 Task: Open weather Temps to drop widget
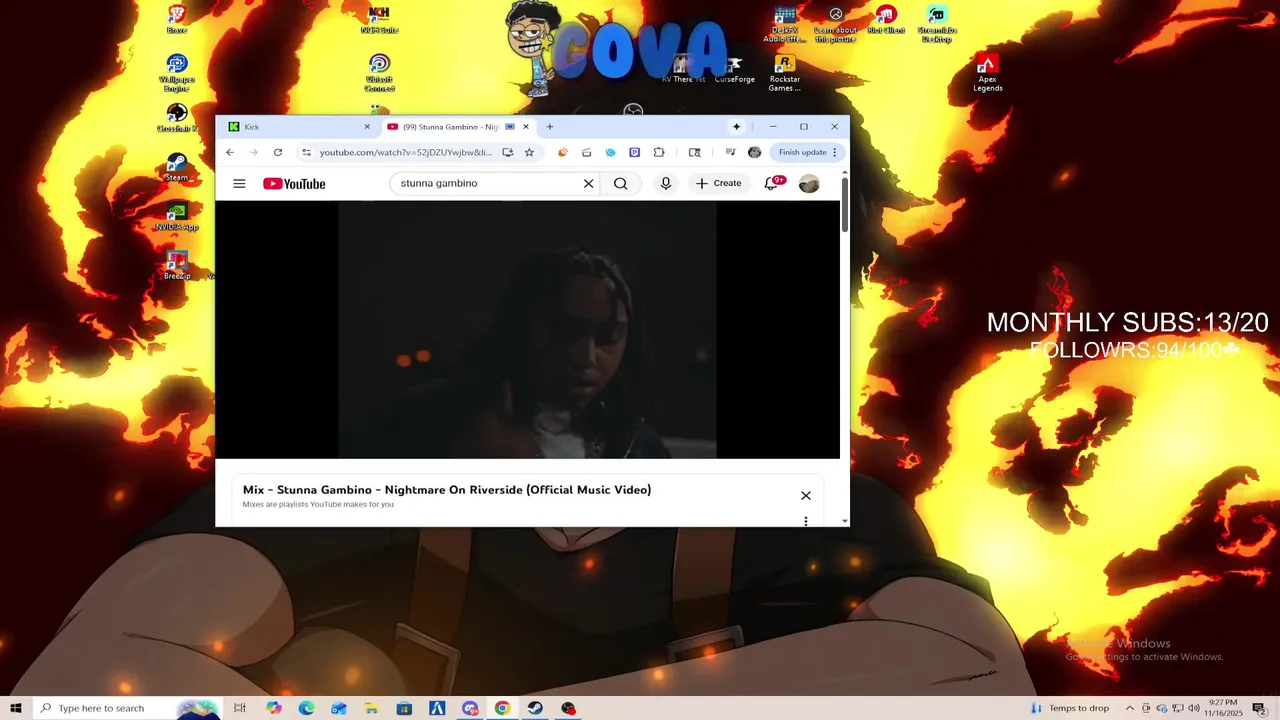1069,708
